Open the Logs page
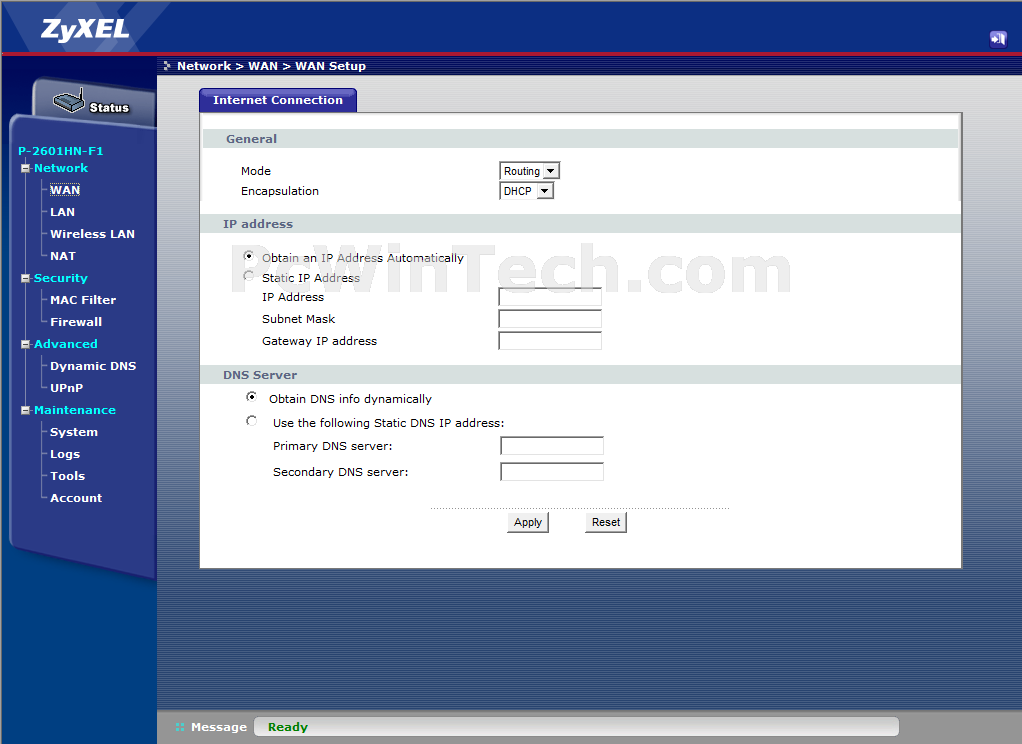The image size is (1022, 744). point(65,454)
